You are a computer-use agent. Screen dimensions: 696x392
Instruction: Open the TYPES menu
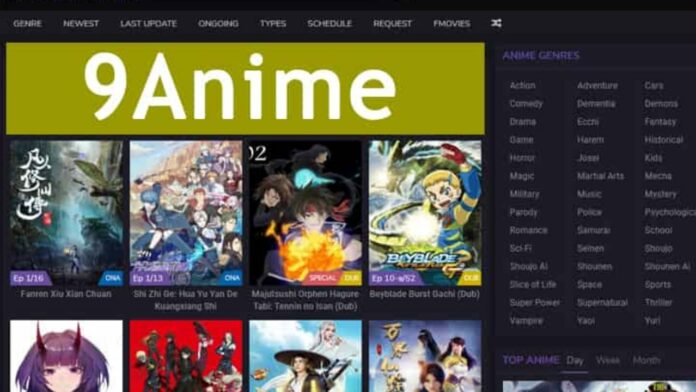pyautogui.click(x=273, y=24)
